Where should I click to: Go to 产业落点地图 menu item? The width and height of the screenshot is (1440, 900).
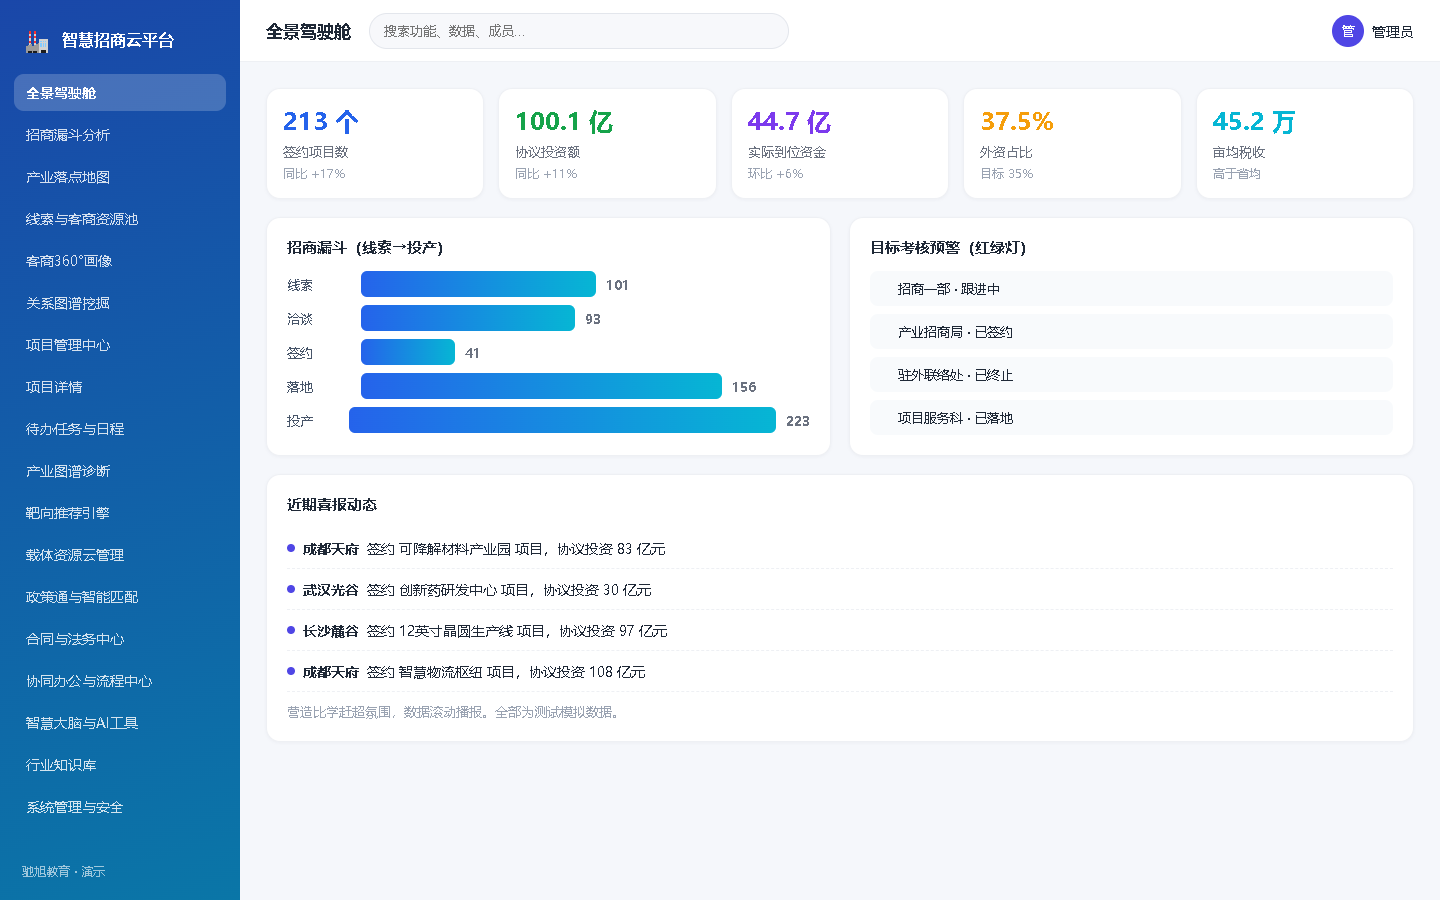pyautogui.click(x=120, y=177)
